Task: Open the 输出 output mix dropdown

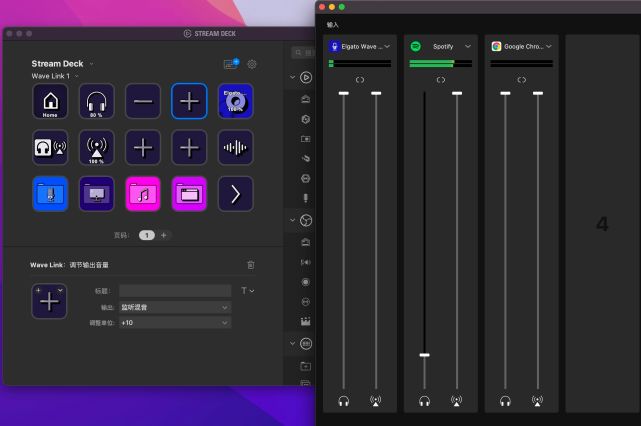Action: point(175,307)
